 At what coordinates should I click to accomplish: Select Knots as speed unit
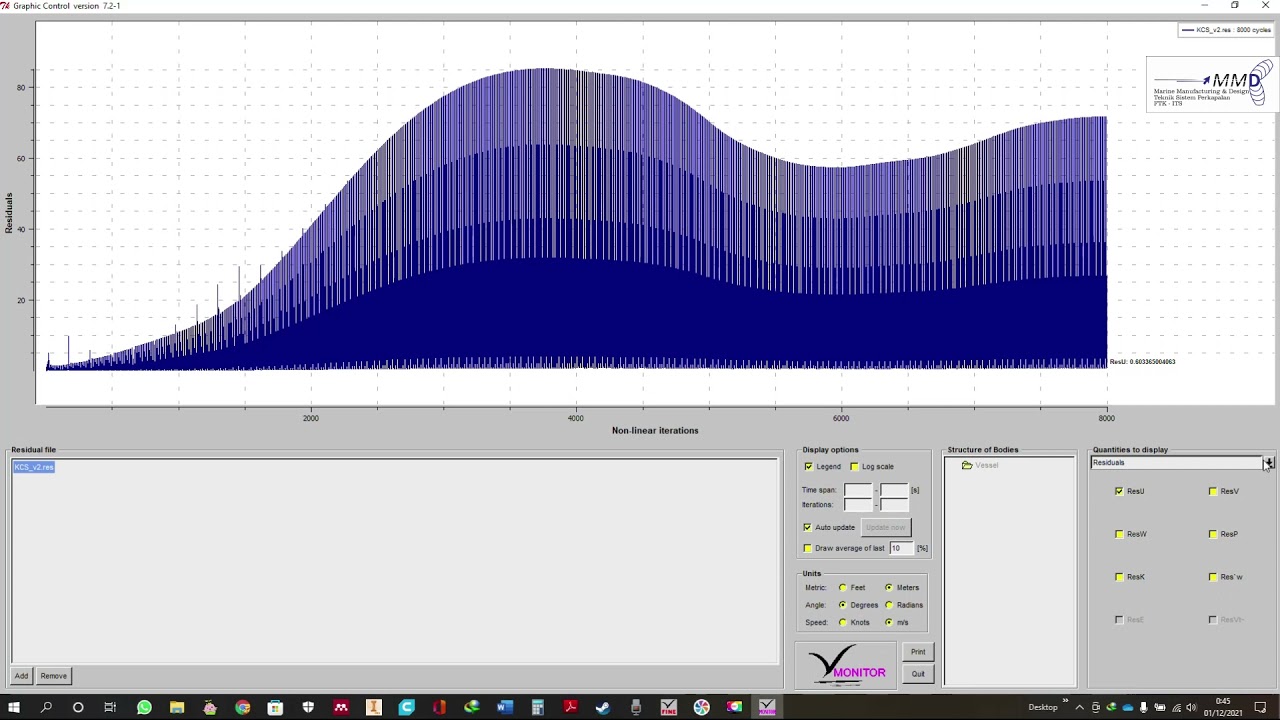coord(843,622)
